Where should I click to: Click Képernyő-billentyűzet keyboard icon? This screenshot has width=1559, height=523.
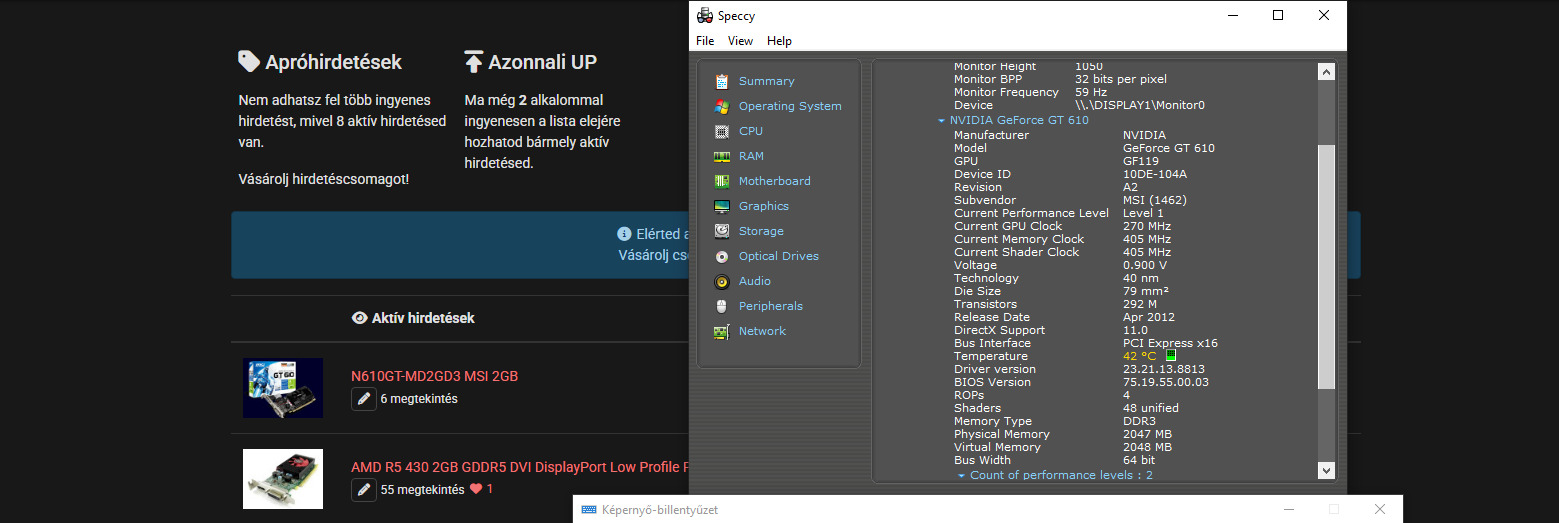tap(589, 509)
